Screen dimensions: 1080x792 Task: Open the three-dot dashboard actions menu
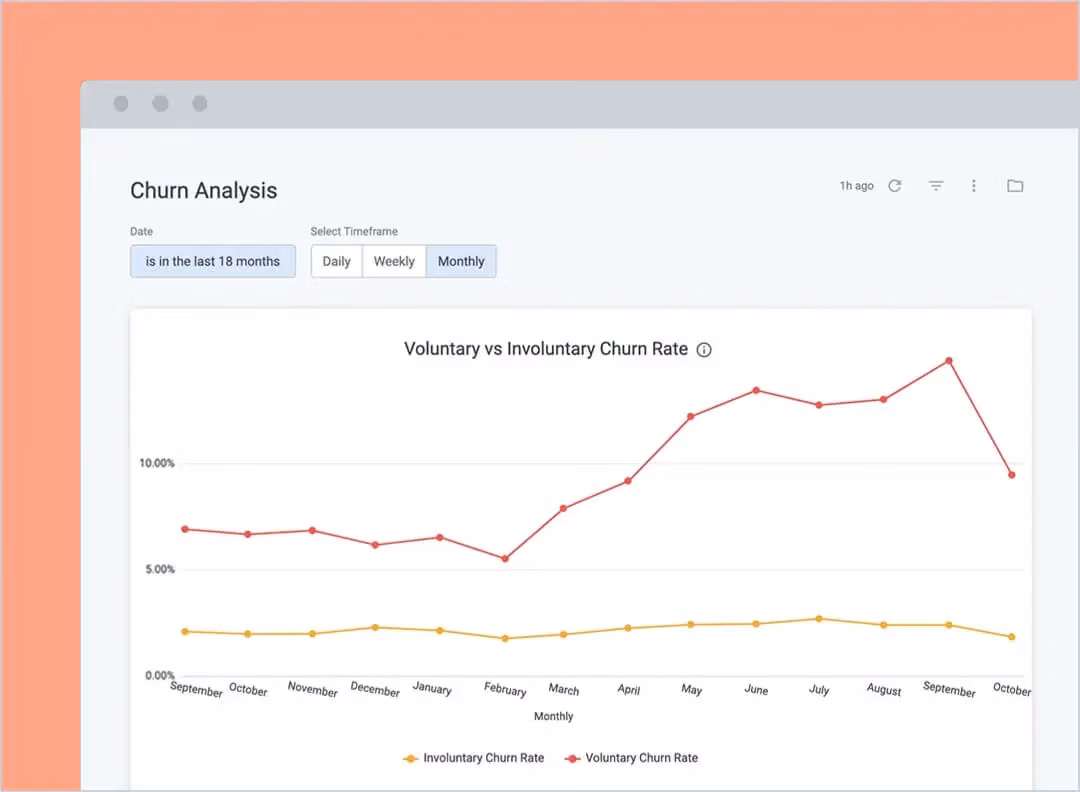pyautogui.click(x=974, y=186)
